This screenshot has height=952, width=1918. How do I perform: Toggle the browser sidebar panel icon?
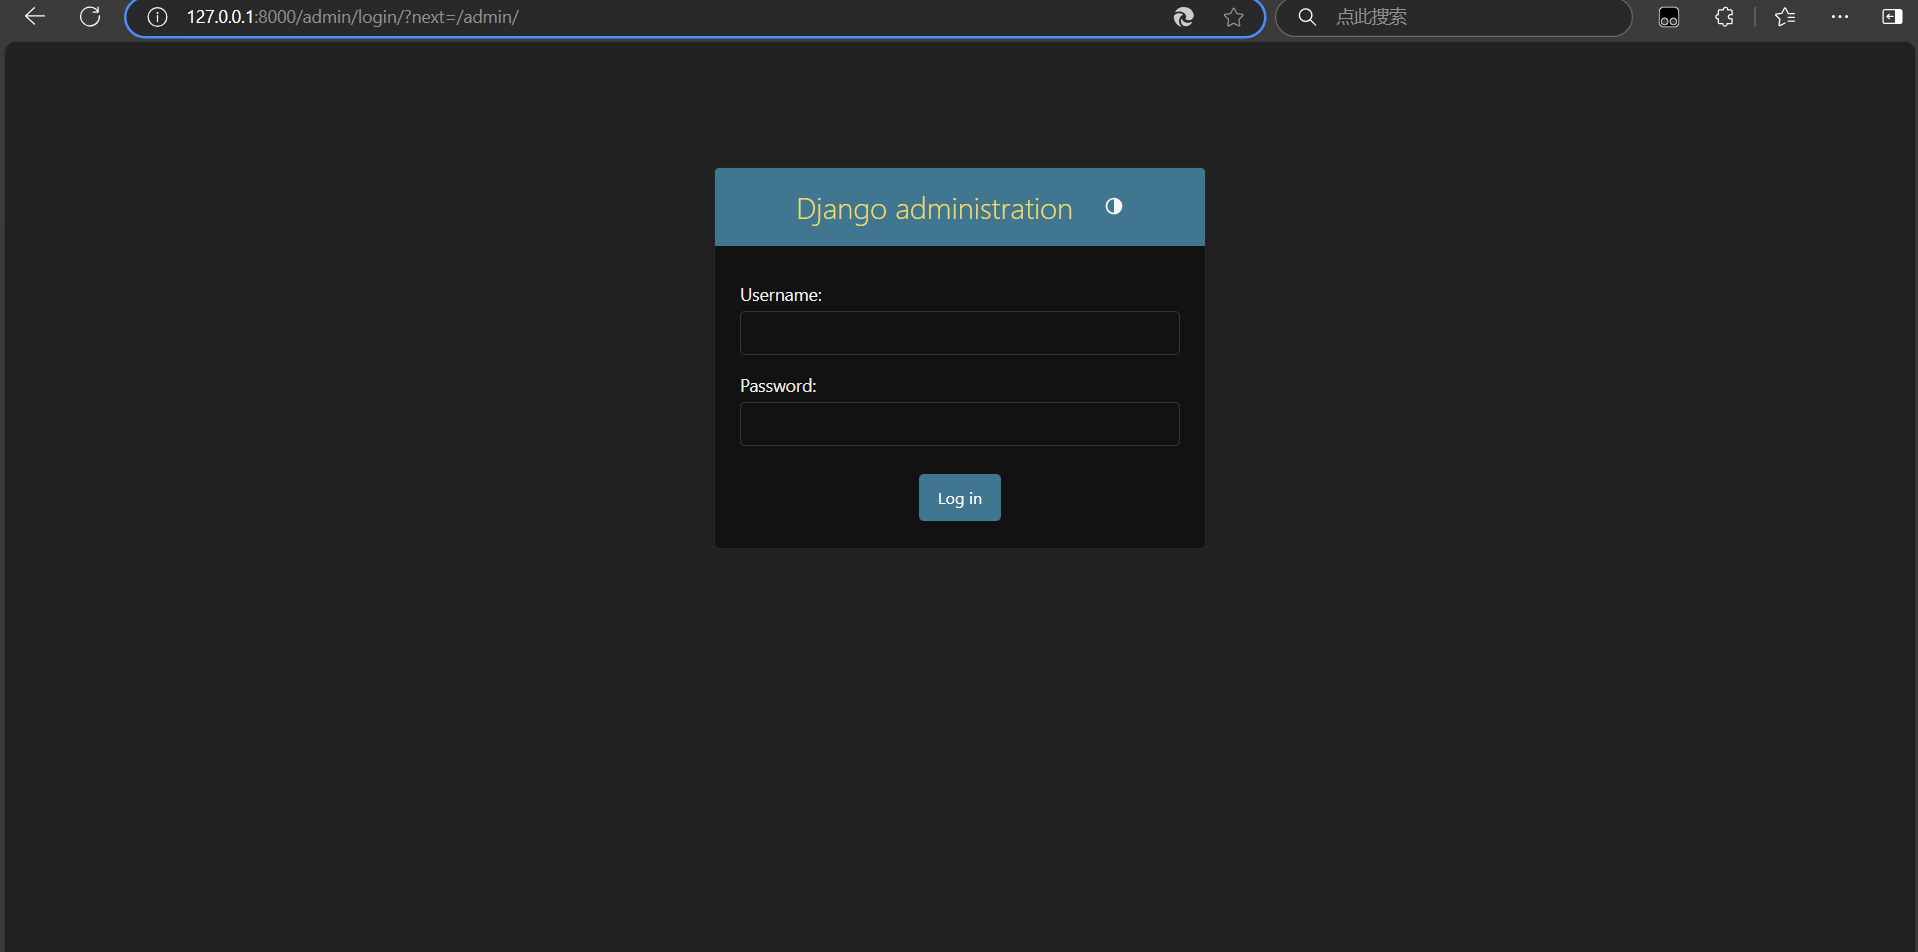tap(1891, 17)
